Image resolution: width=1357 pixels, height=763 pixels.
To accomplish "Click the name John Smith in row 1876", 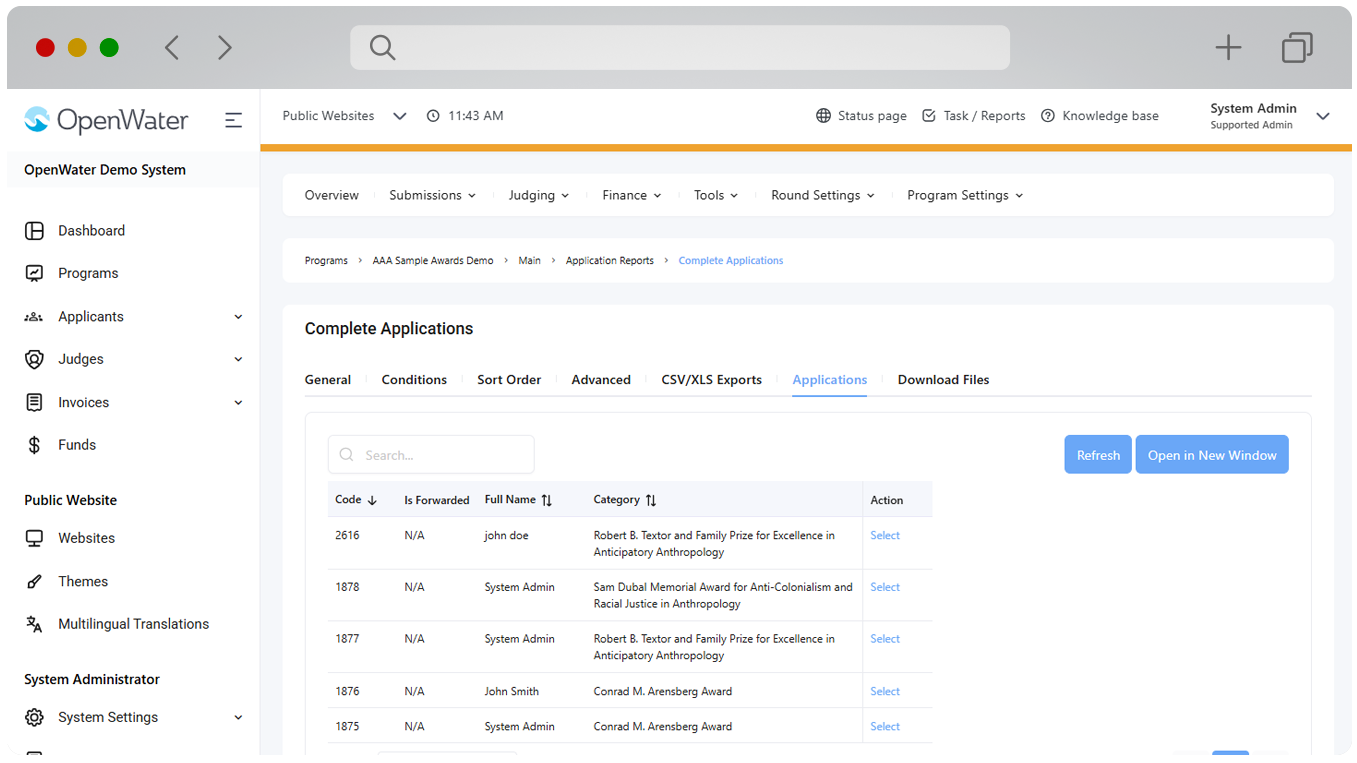I will click(x=512, y=692).
